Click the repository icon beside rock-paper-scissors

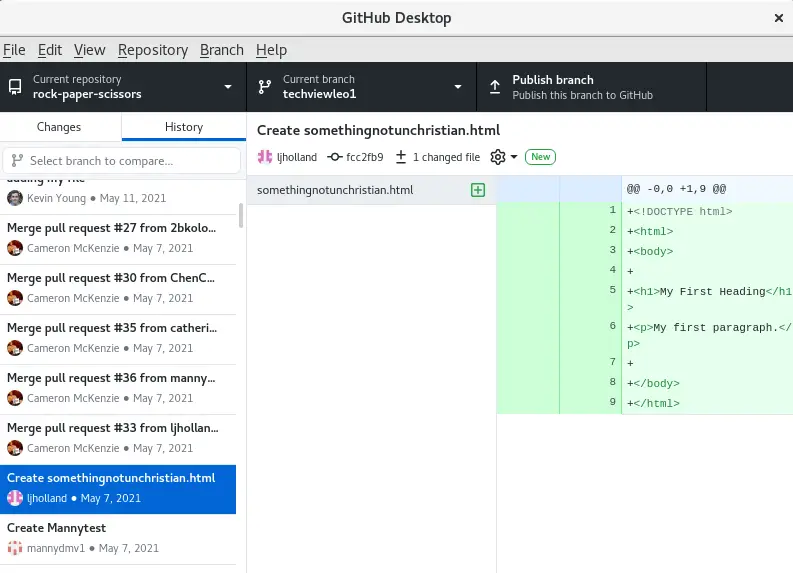[x=15, y=87]
